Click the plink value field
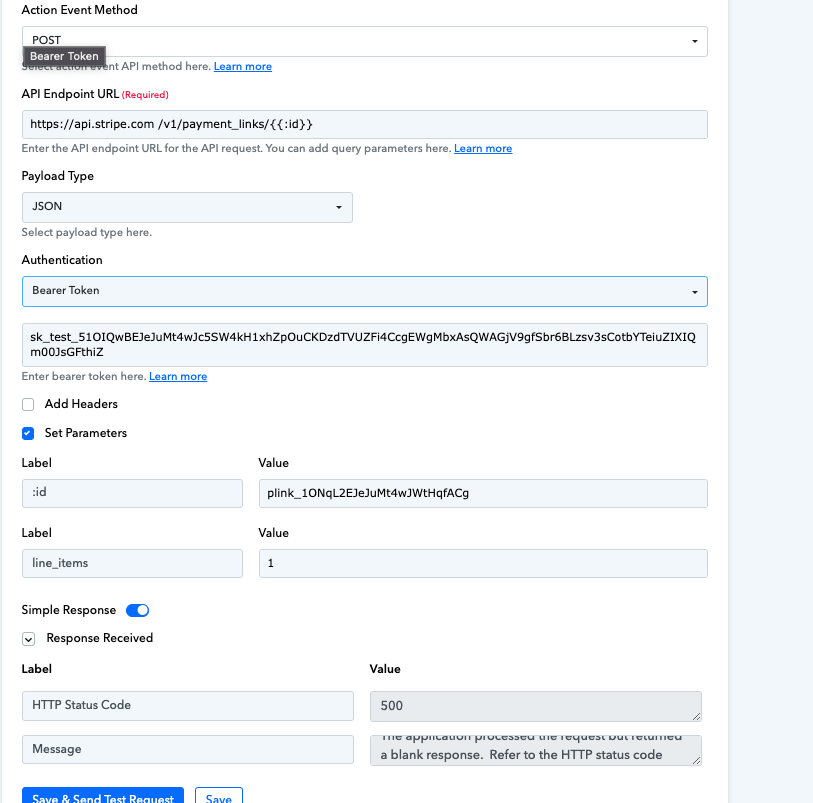Viewport: 813px width, 803px height. coord(483,494)
